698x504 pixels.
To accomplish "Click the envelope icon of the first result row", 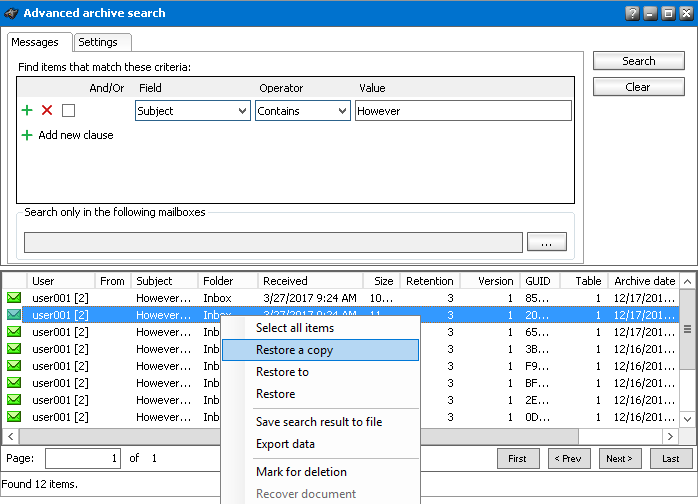I will (x=14, y=298).
